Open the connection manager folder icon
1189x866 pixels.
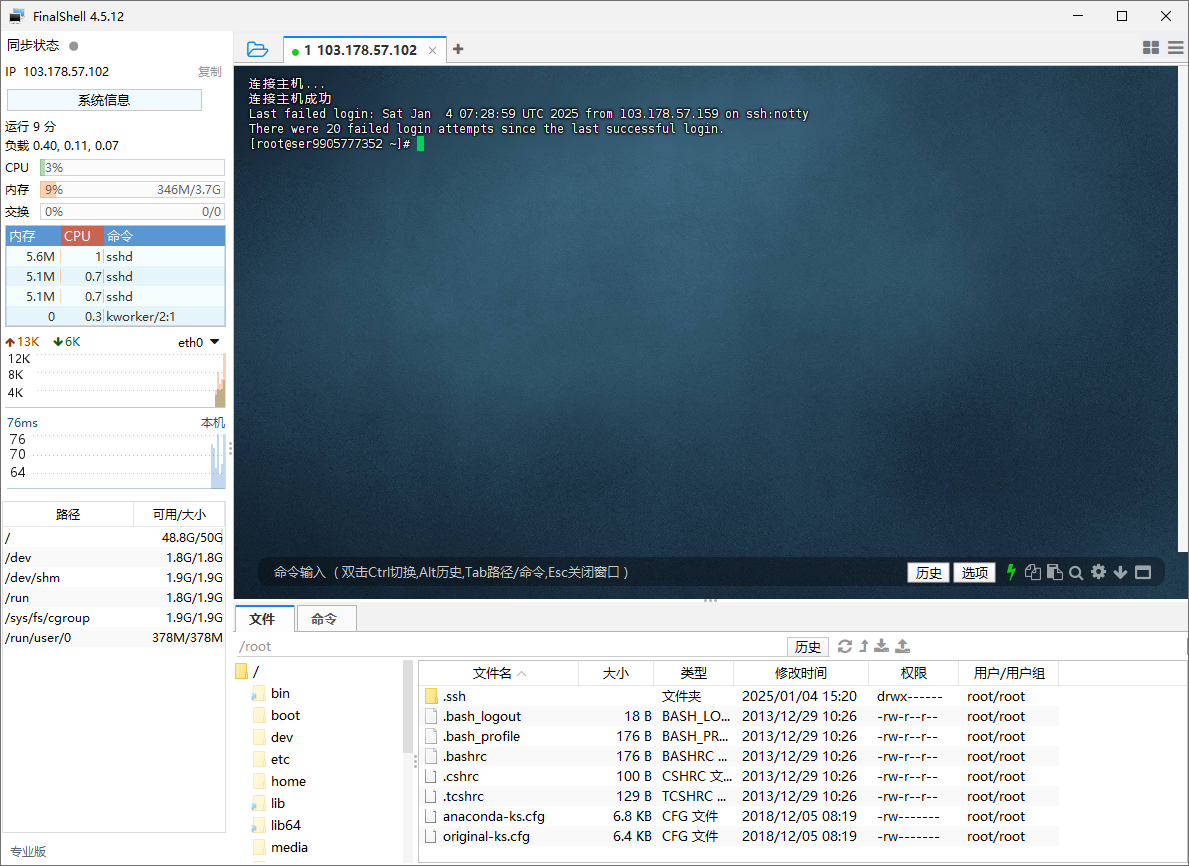[x=257, y=49]
